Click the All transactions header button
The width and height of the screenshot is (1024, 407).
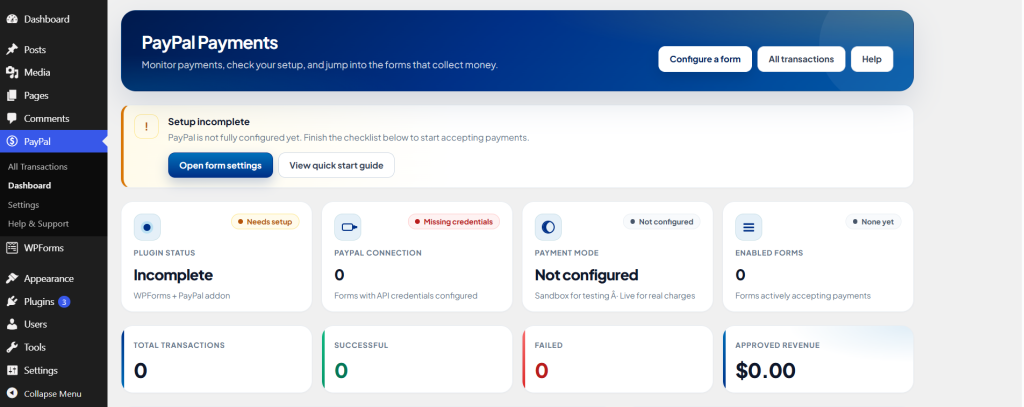[801, 59]
